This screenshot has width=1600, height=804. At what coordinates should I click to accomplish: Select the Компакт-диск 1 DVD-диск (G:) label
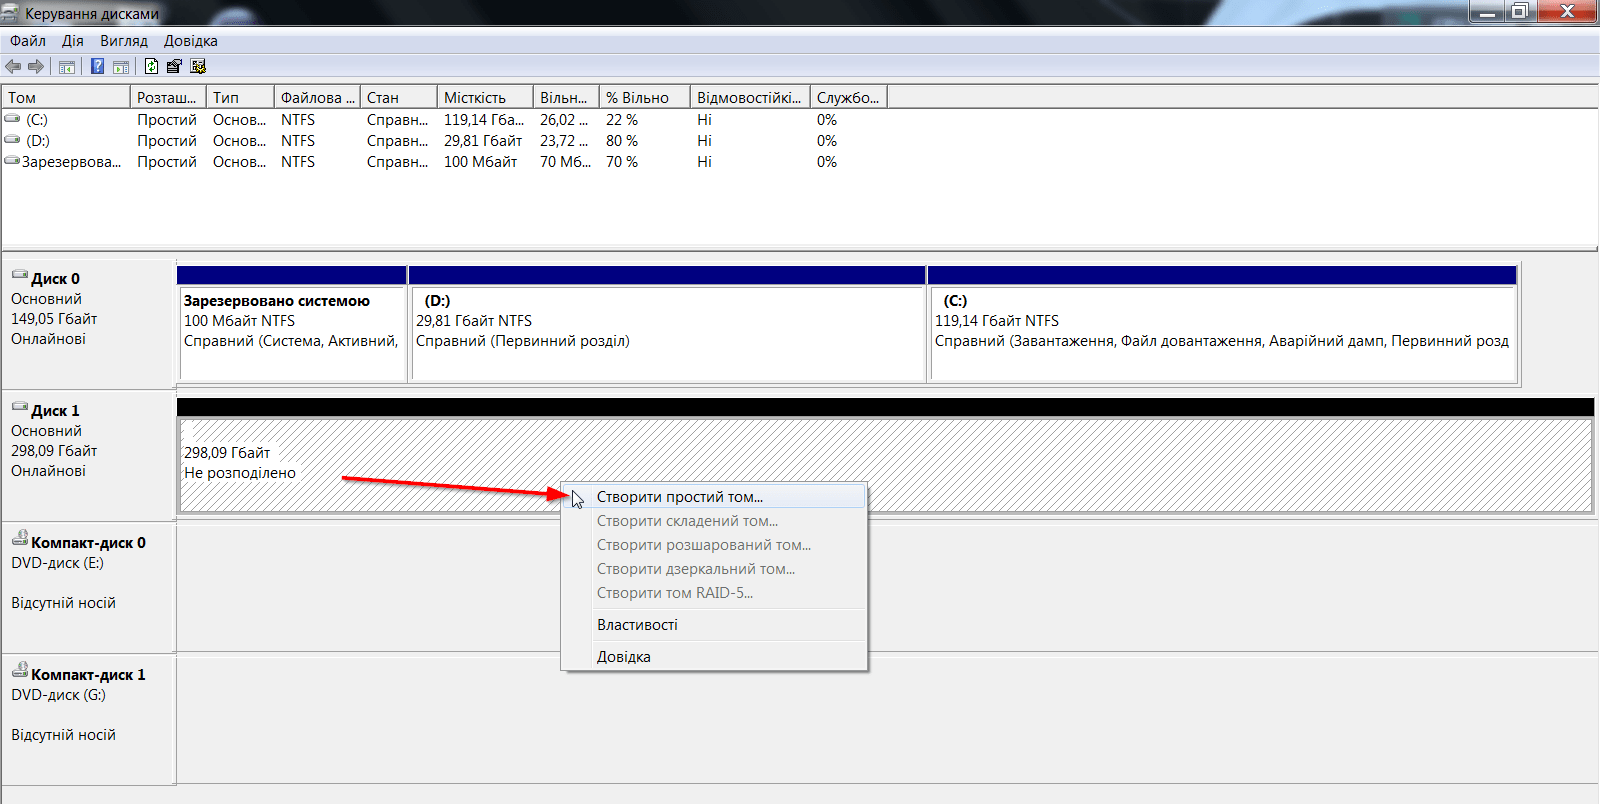88,720
